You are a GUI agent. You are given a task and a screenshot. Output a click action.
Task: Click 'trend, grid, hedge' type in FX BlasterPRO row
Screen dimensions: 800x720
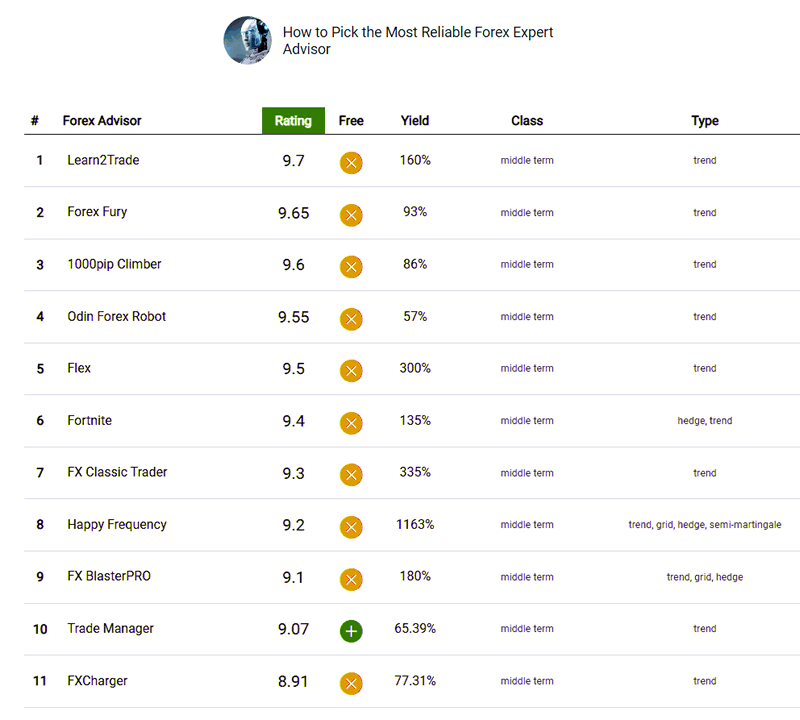coord(705,577)
